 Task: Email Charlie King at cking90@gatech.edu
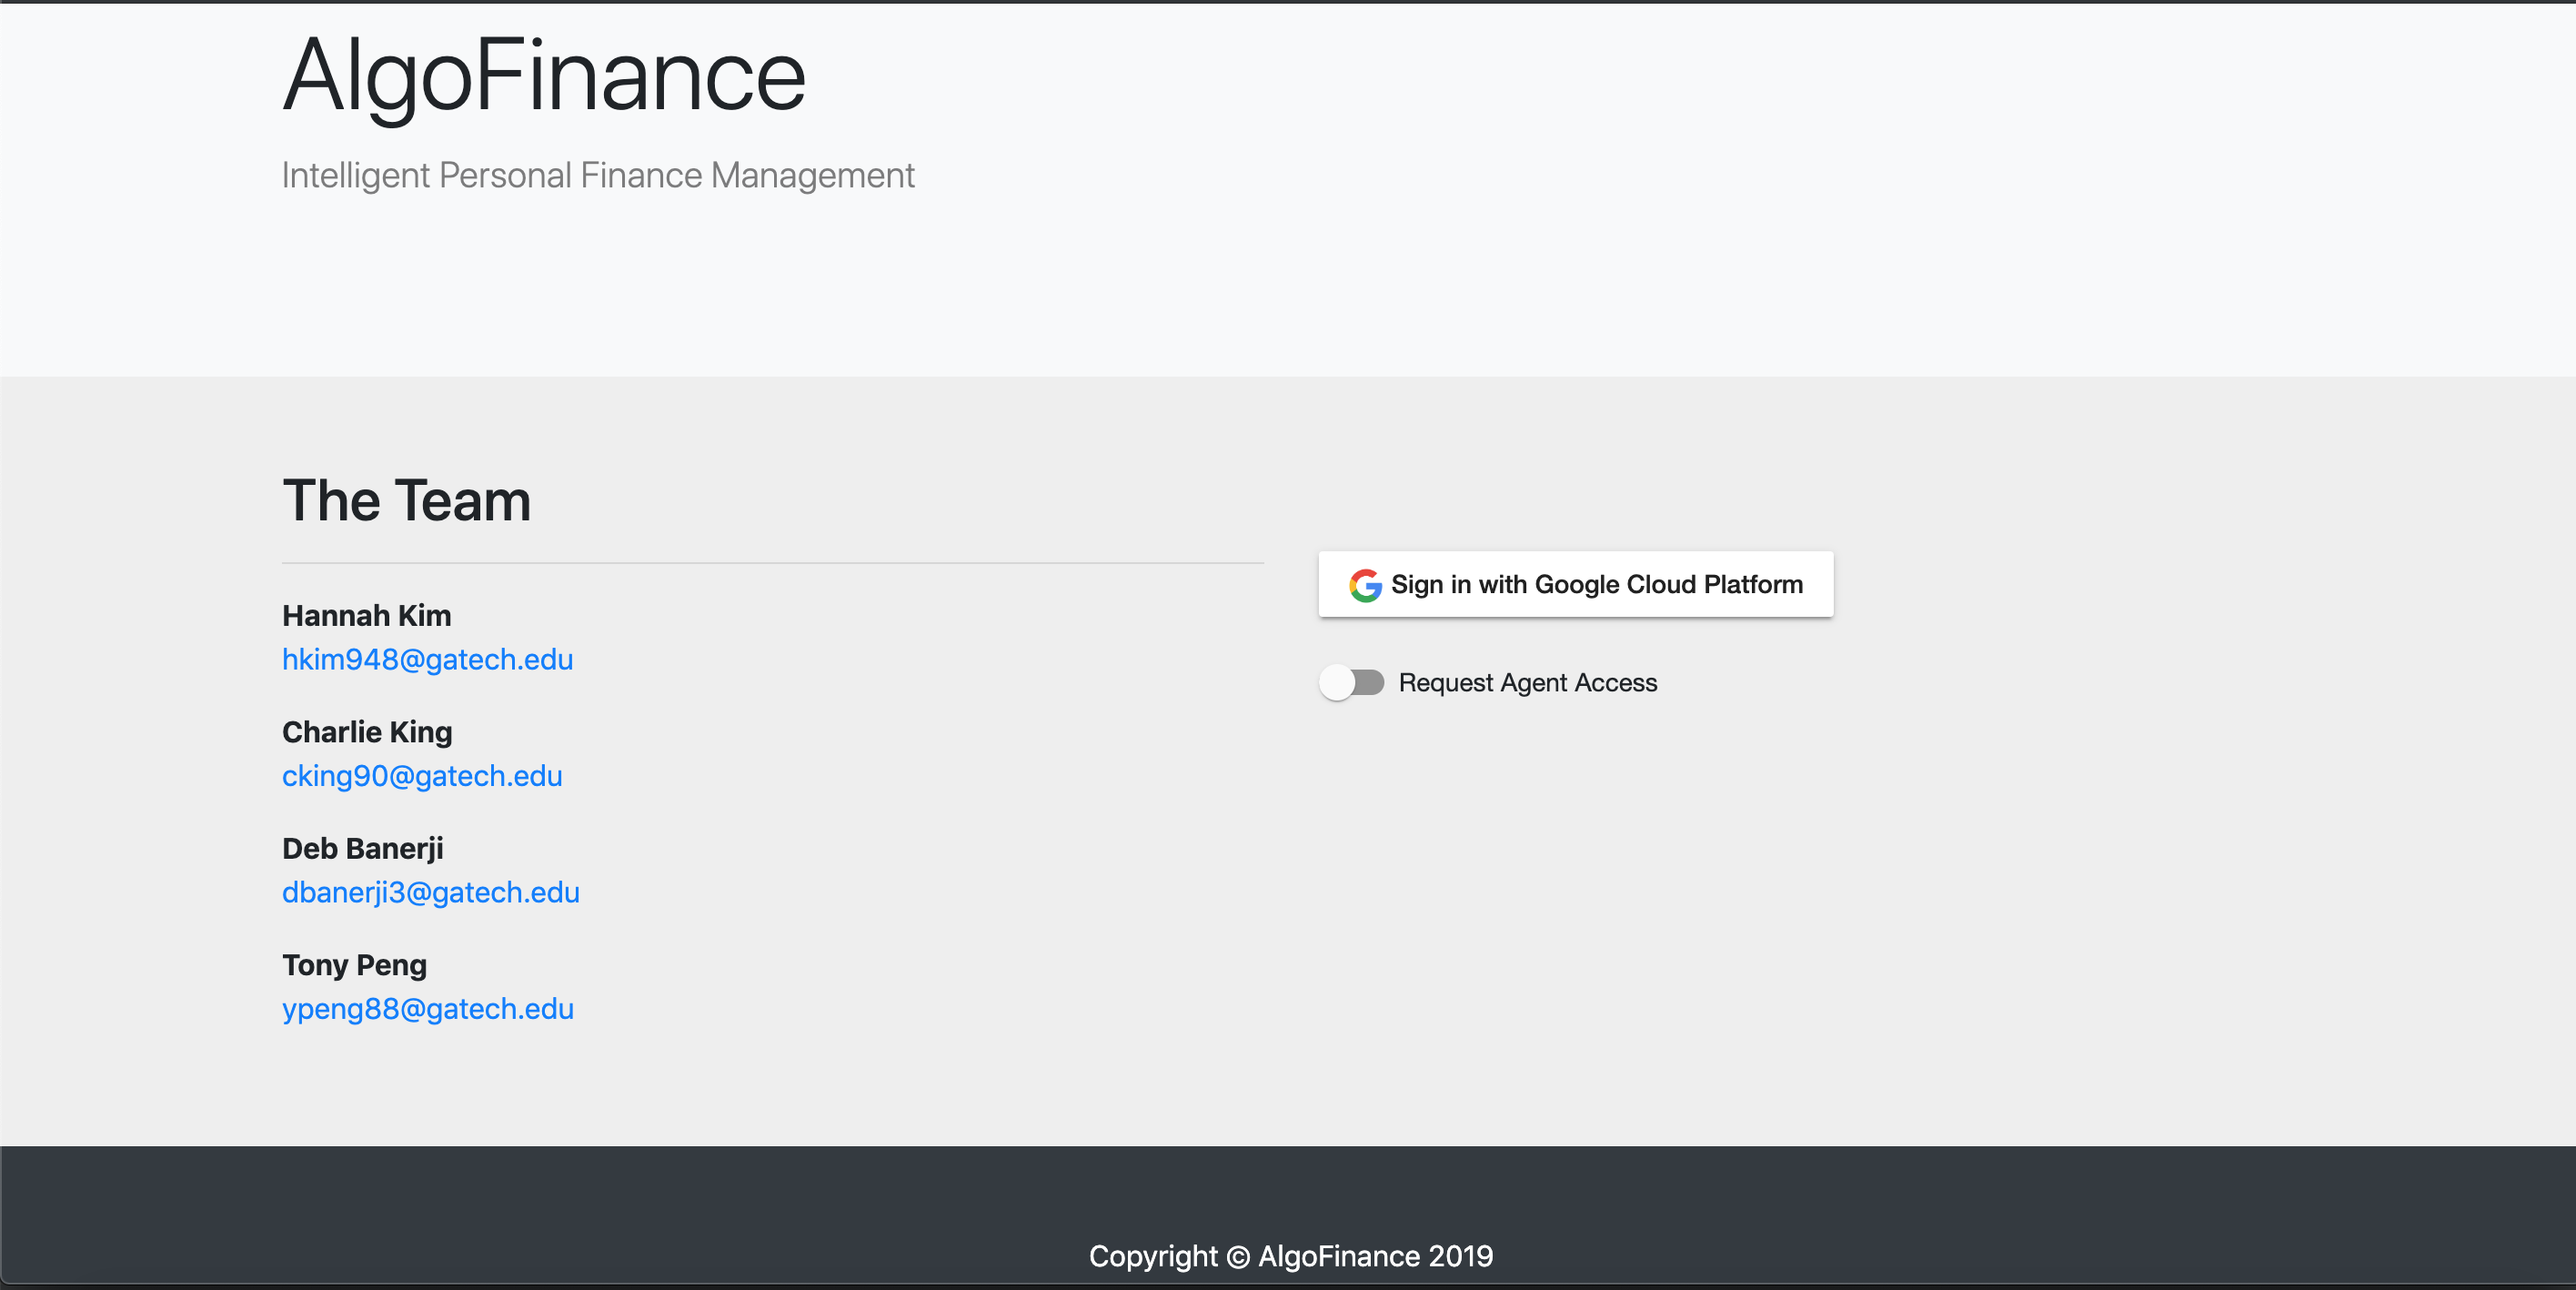[422, 776]
